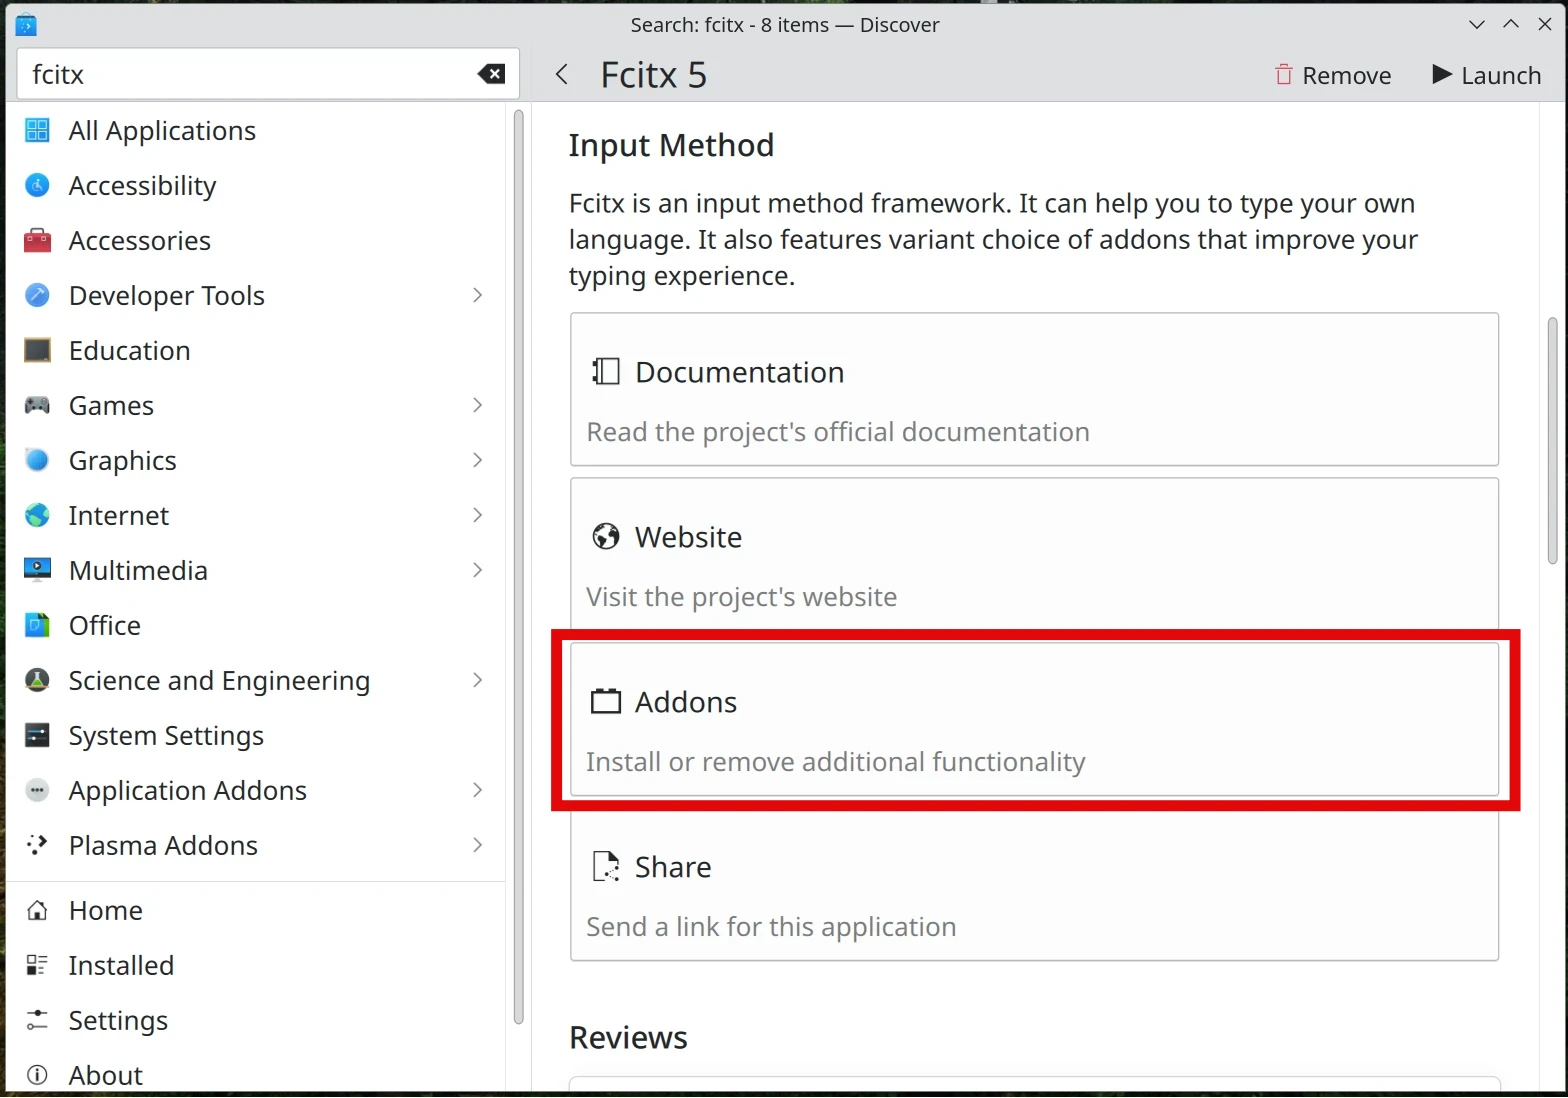Viewport: 1568px width, 1098px height.
Task: Click the Input Method heading
Action: [671, 146]
